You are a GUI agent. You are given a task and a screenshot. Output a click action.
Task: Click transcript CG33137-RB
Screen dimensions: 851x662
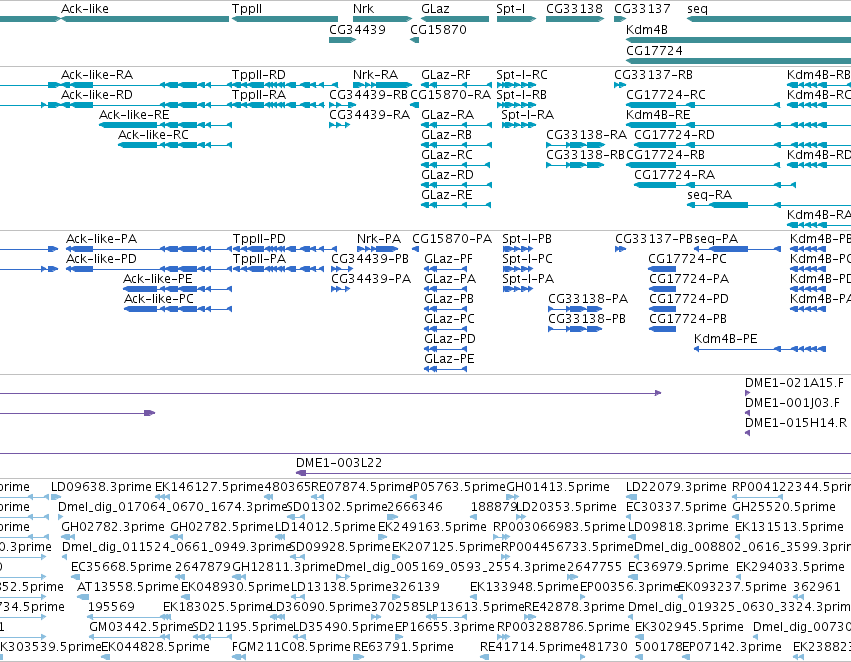tap(653, 75)
